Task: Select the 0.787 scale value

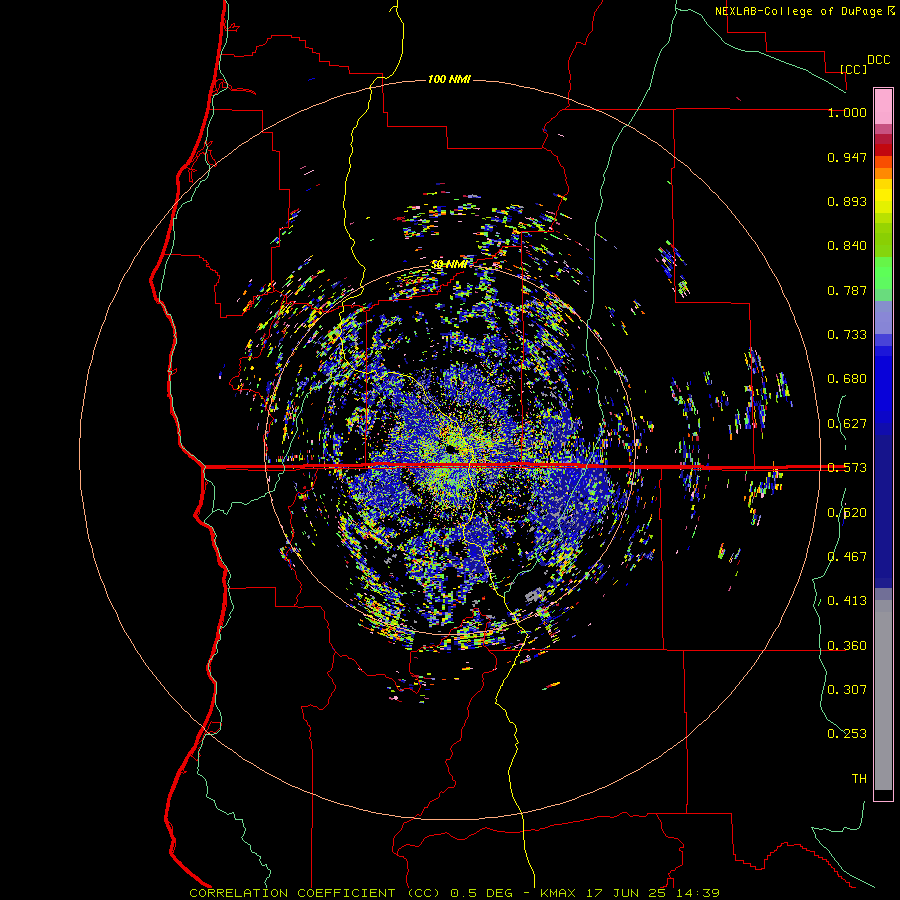Action: point(847,290)
